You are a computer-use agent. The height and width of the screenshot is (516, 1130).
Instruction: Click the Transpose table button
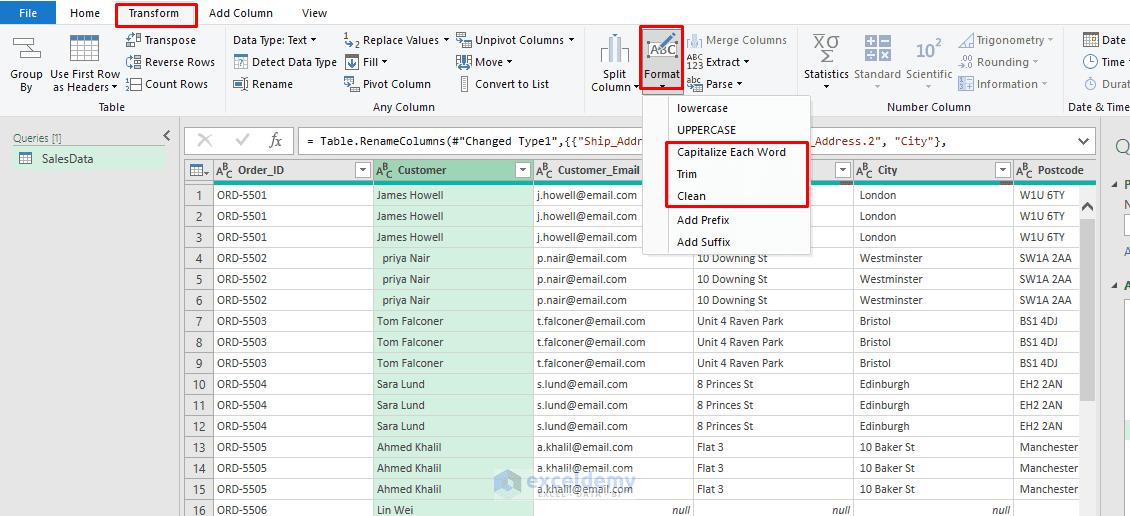click(x=161, y=40)
